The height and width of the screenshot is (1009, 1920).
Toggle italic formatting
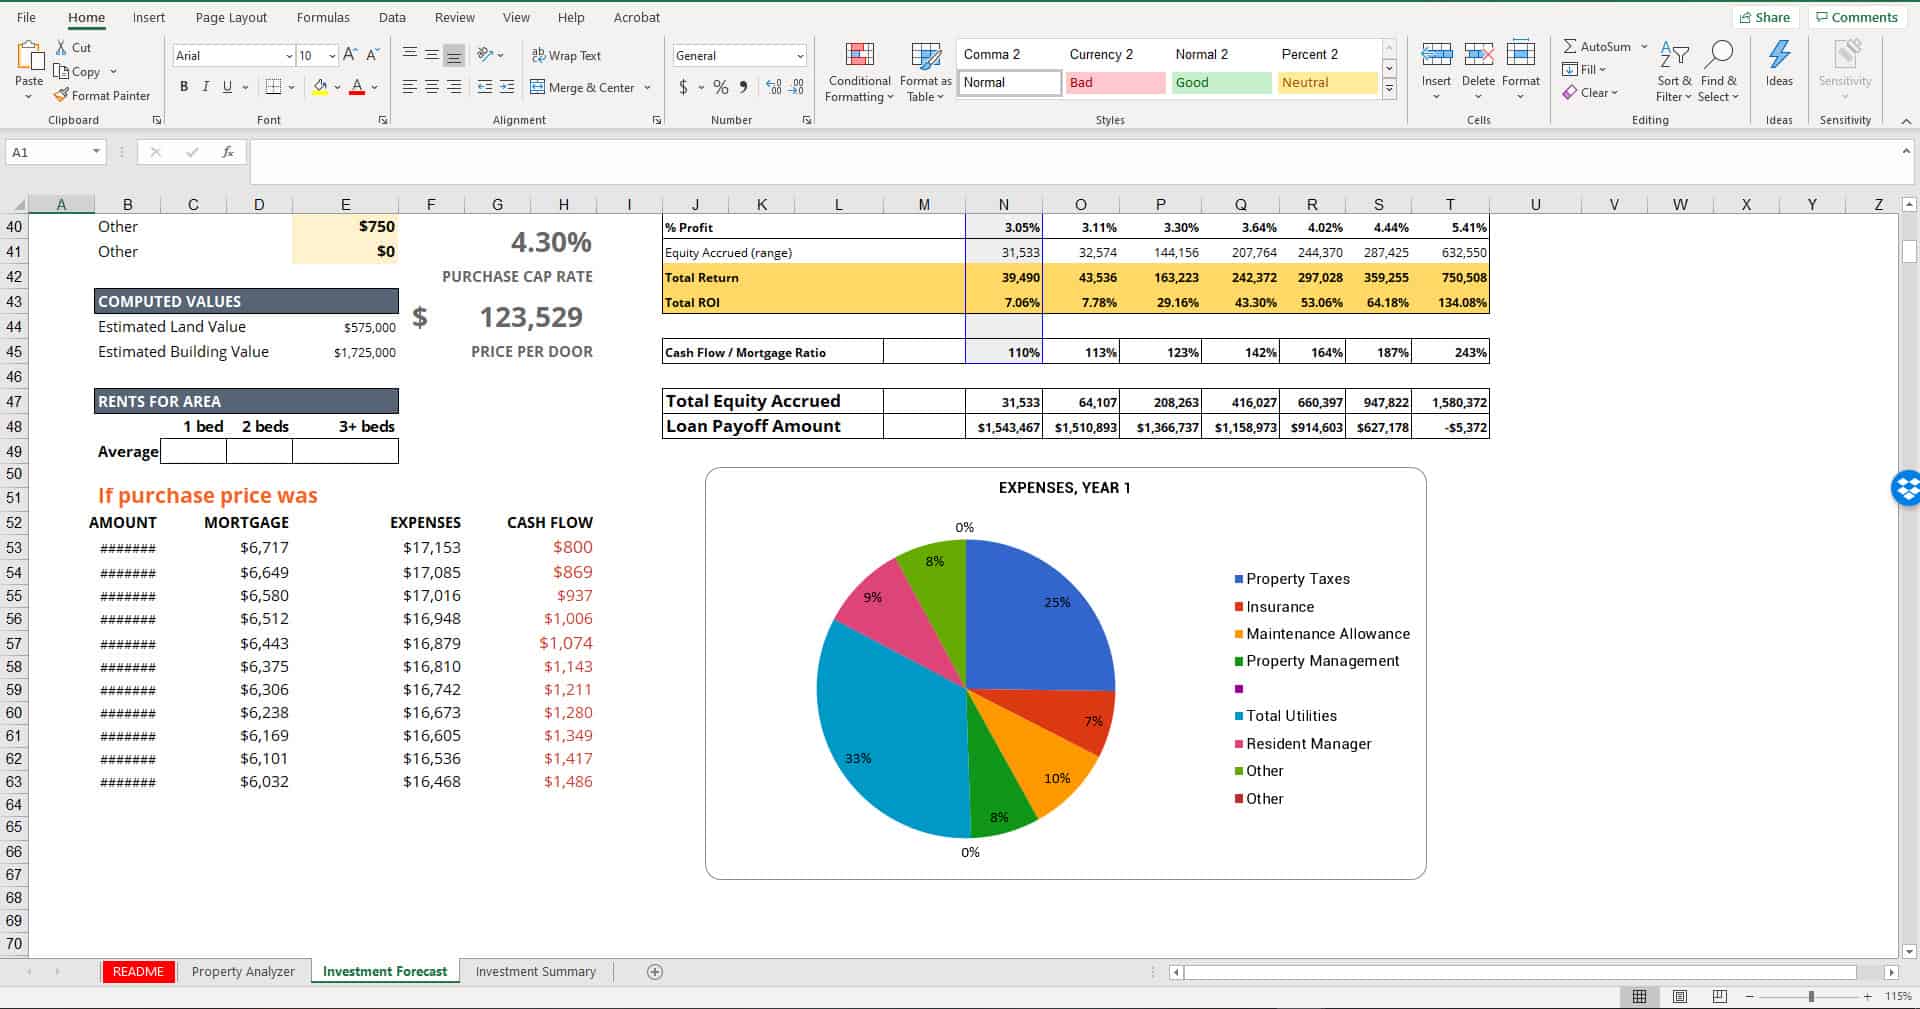(x=206, y=87)
